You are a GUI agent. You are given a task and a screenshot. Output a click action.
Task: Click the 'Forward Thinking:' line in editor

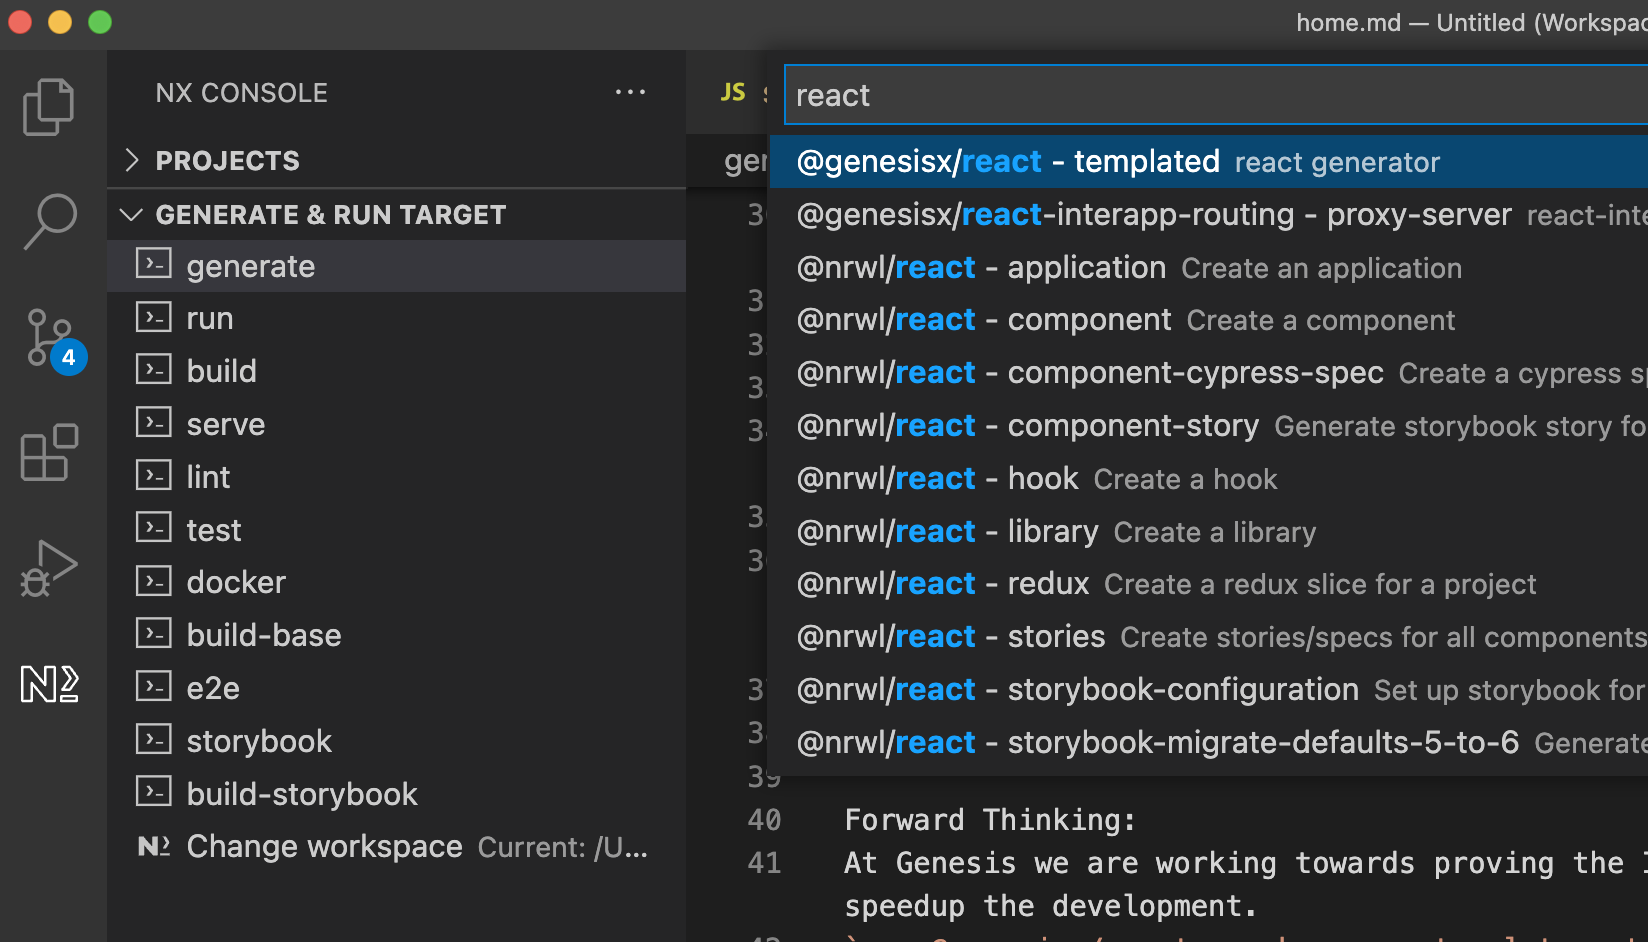(990, 820)
